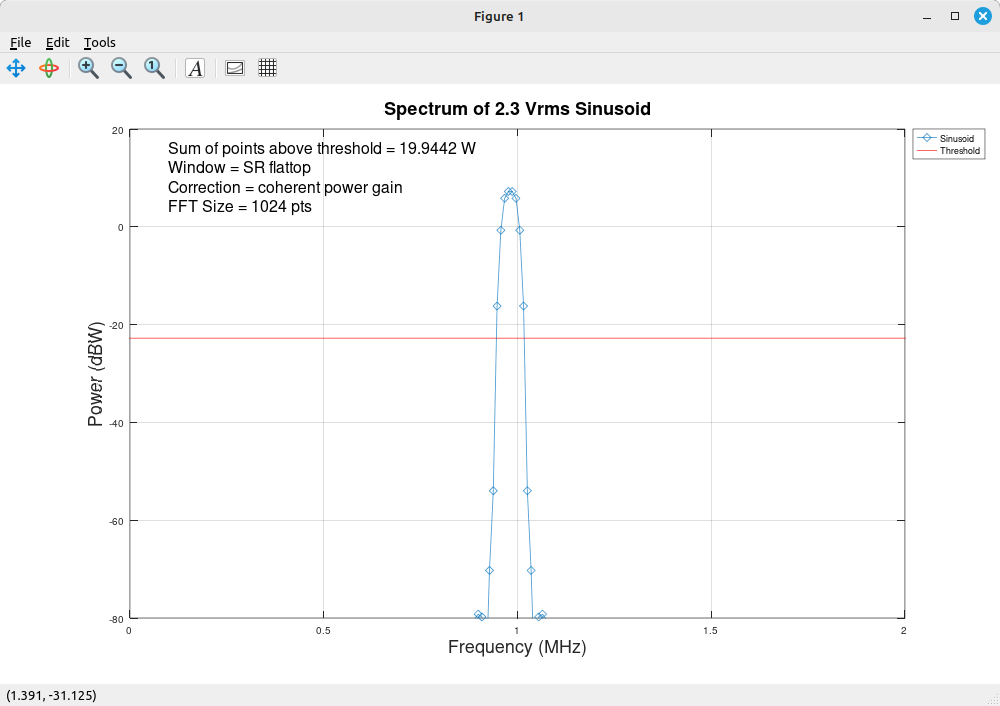Viewport: 1000px width, 706px height.
Task: Select the Pan tool in toolbar
Action: coord(16,68)
